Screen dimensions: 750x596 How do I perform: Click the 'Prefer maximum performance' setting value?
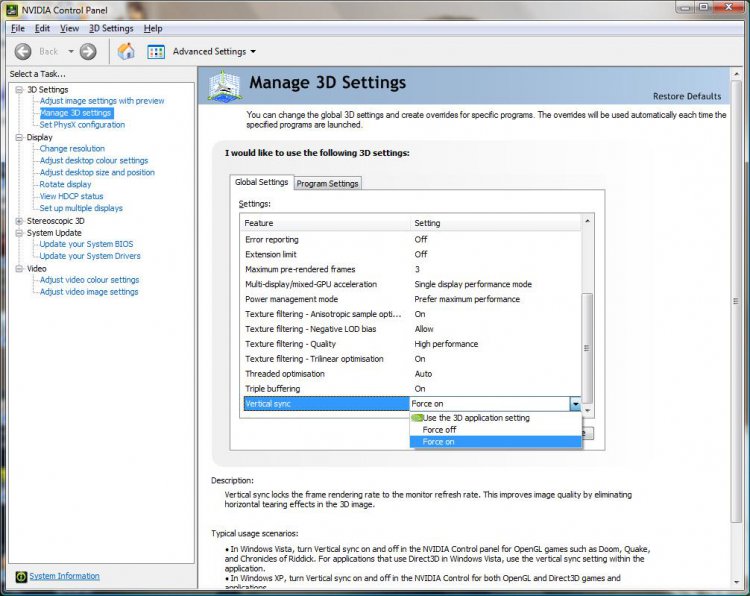point(467,299)
